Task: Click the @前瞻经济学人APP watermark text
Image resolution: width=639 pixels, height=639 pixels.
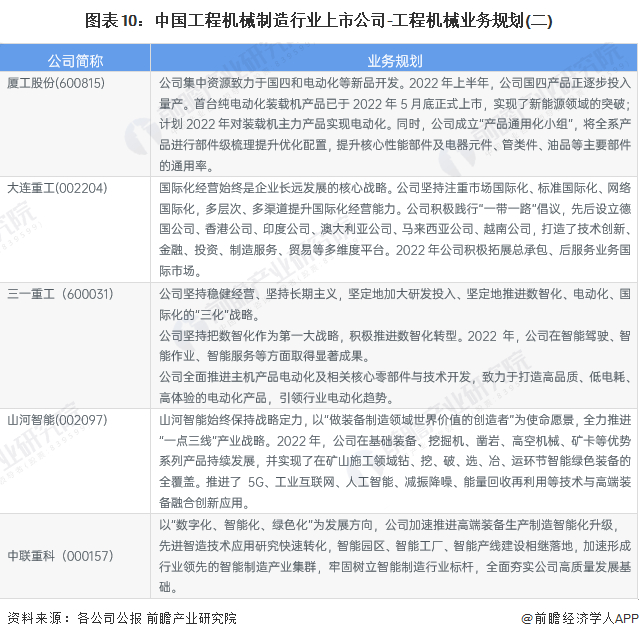Action: point(580,619)
